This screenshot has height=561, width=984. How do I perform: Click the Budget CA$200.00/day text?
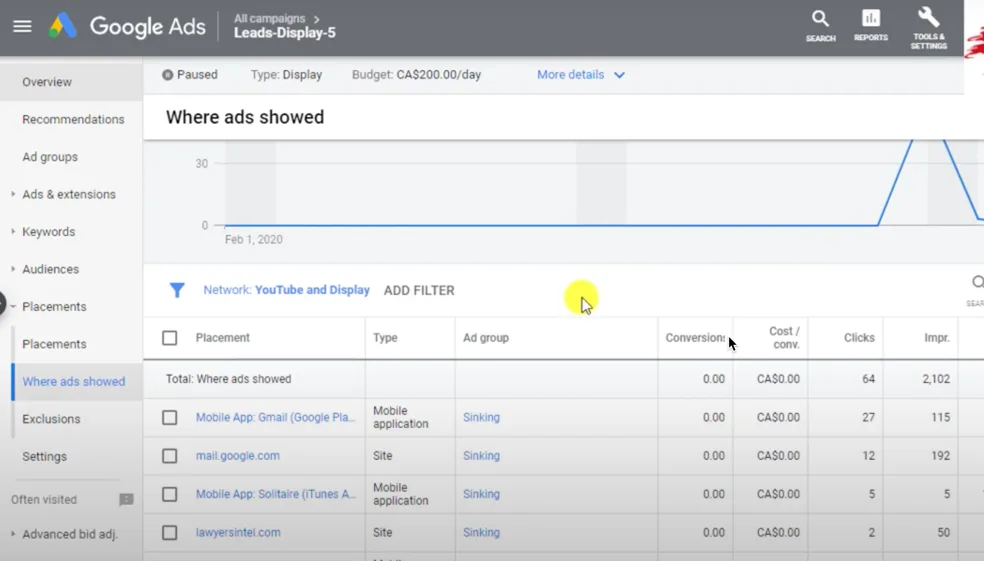click(x=416, y=75)
